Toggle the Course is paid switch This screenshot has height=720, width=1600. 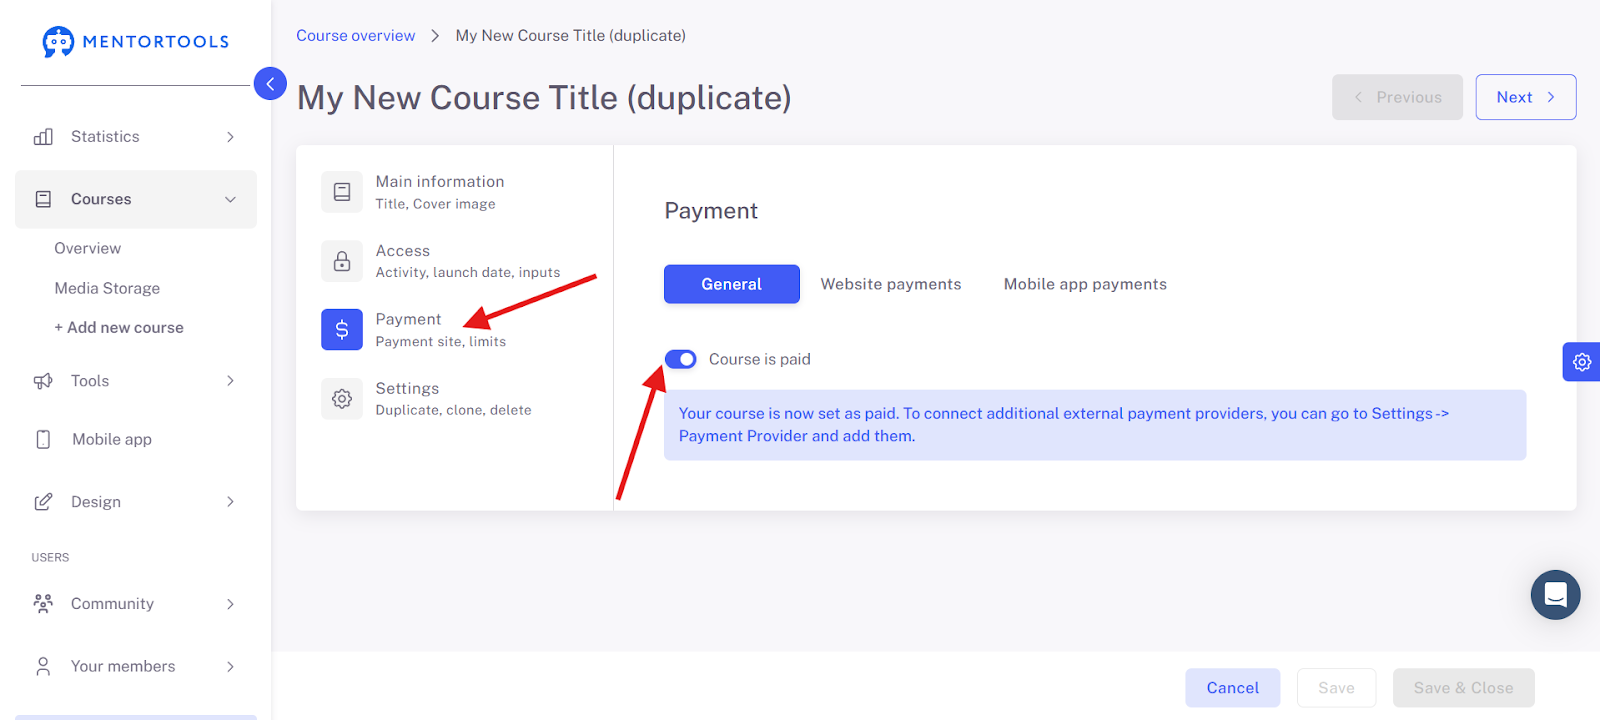(681, 359)
